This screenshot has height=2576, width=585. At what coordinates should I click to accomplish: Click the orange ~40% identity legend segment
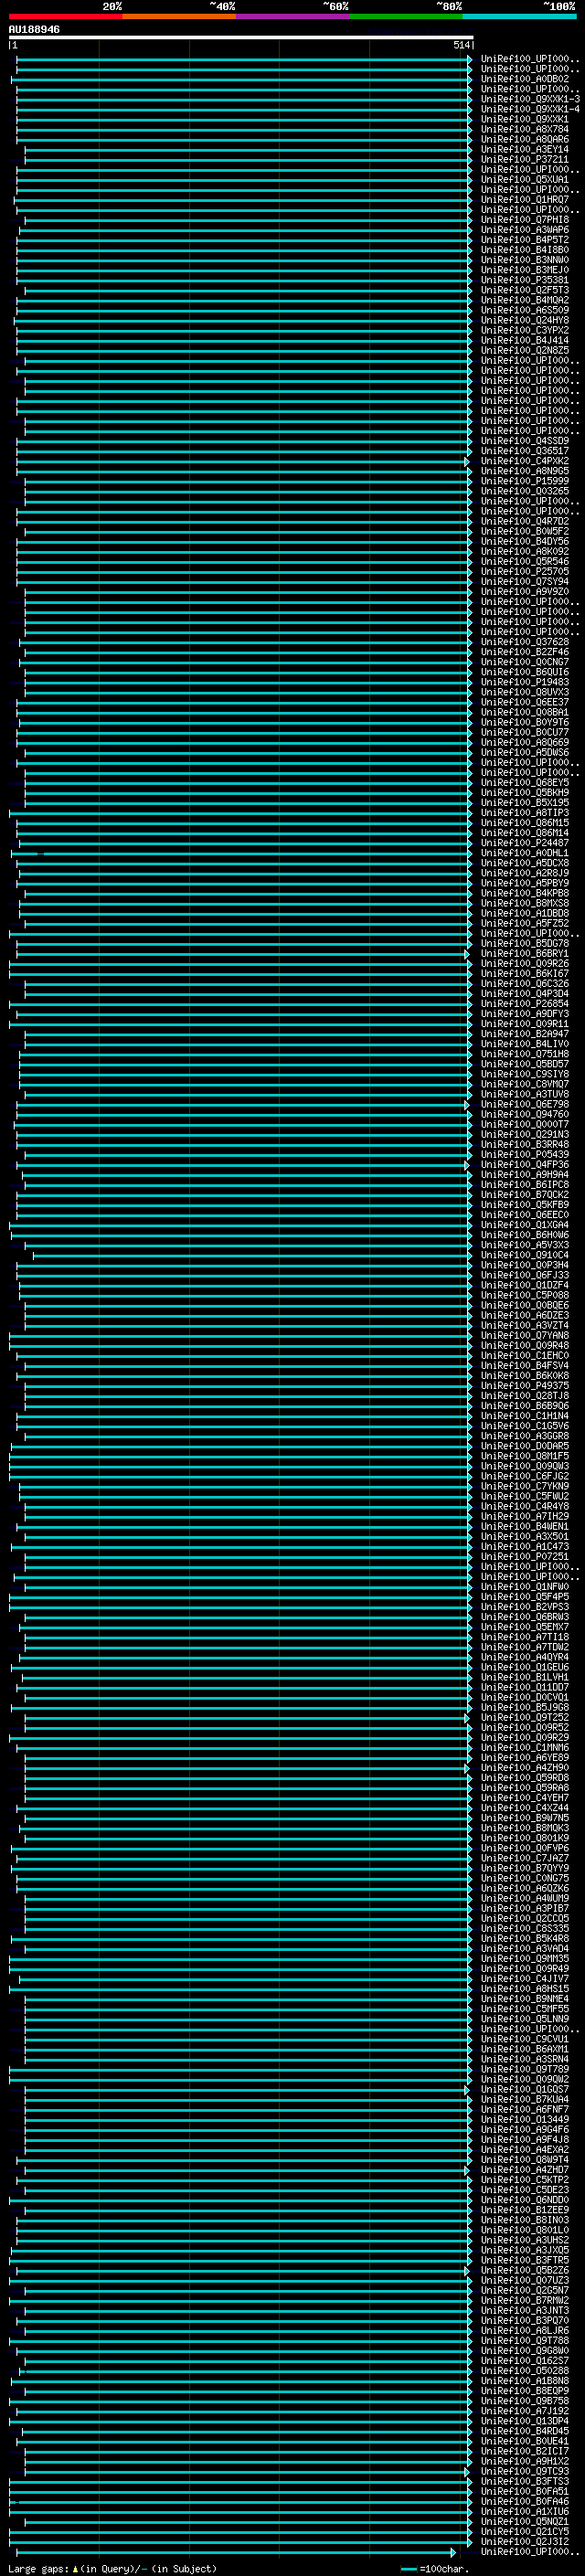coord(179,16)
